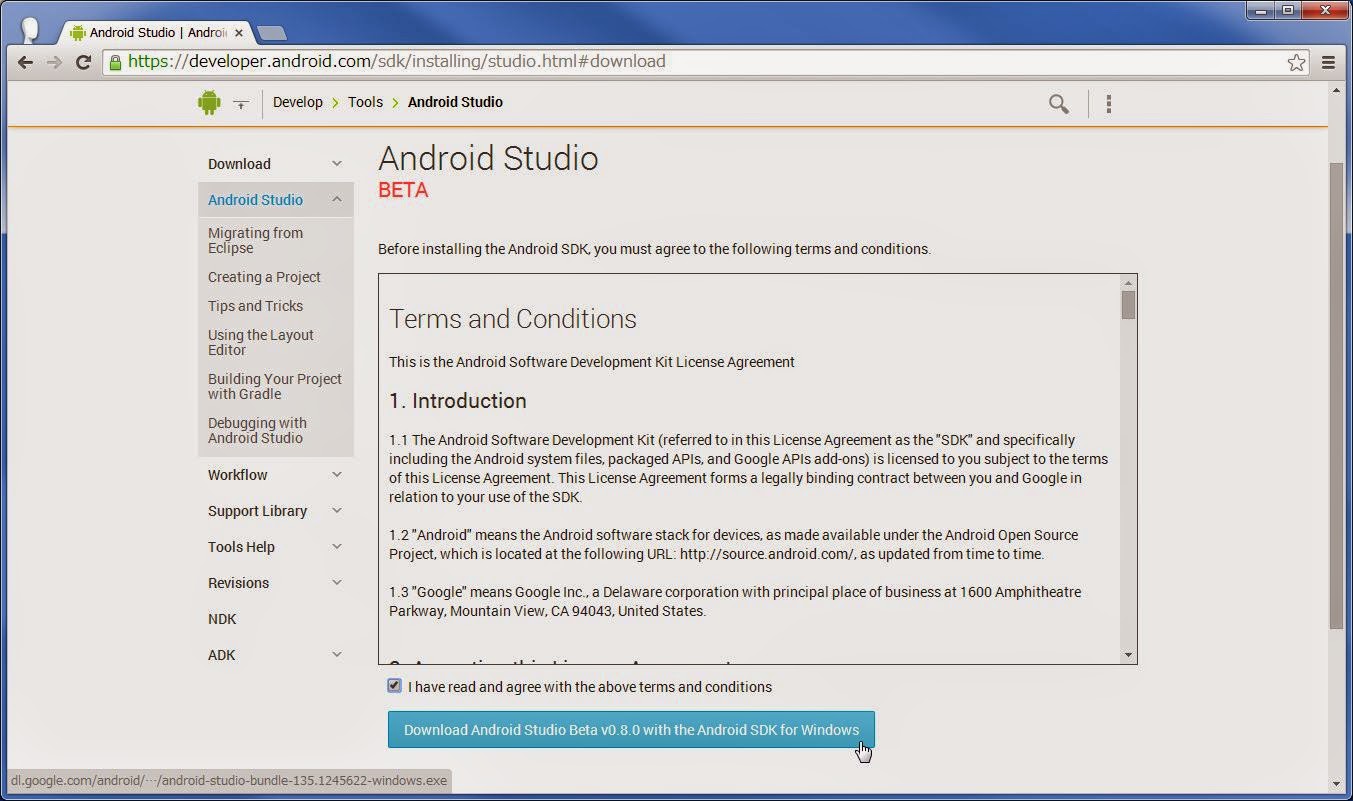
Task: Expand the Tools Help section
Action: (x=337, y=547)
